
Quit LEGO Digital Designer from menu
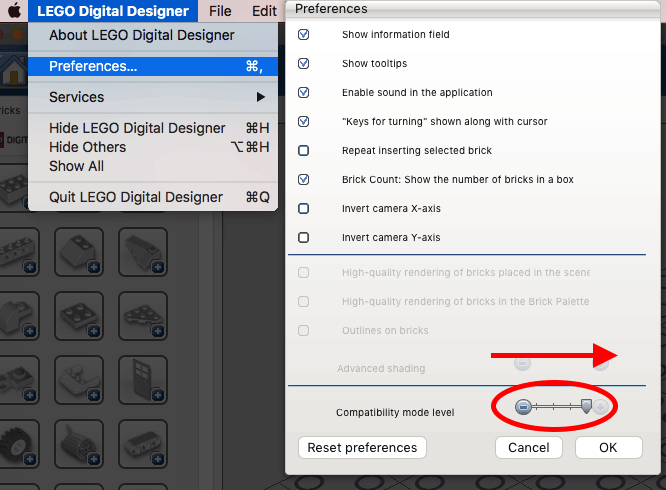click(153, 197)
